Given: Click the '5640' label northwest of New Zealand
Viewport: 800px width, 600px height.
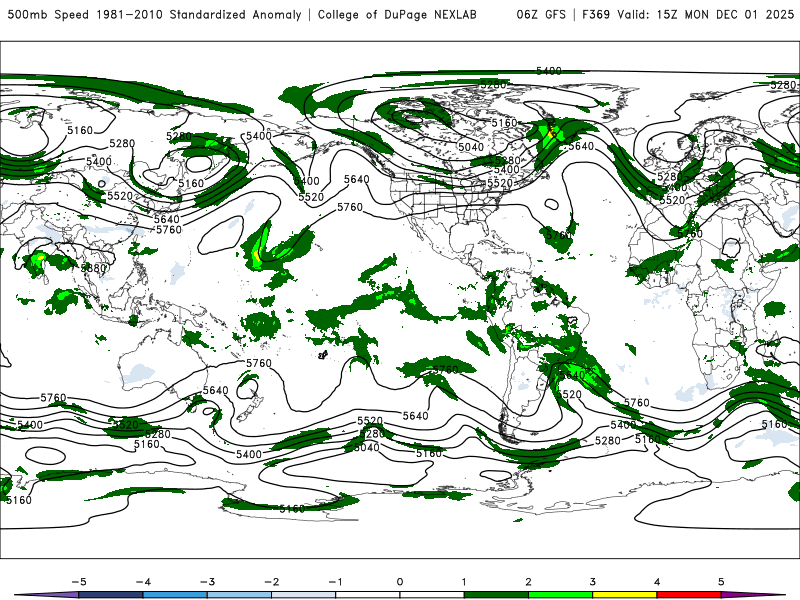Looking at the screenshot, I should tap(215, 390).
